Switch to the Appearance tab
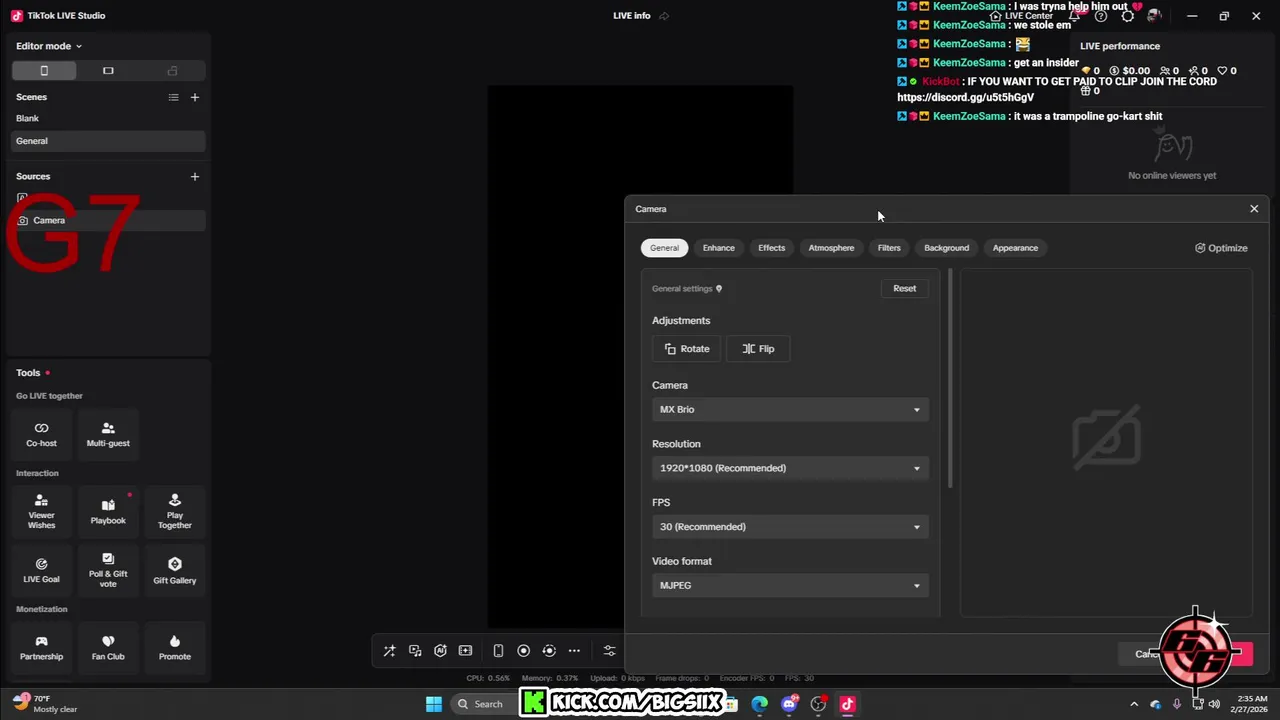Image resolution: width=1280 pixels, height=720 pixels. pyautogui.click(x=1015, y=248)
